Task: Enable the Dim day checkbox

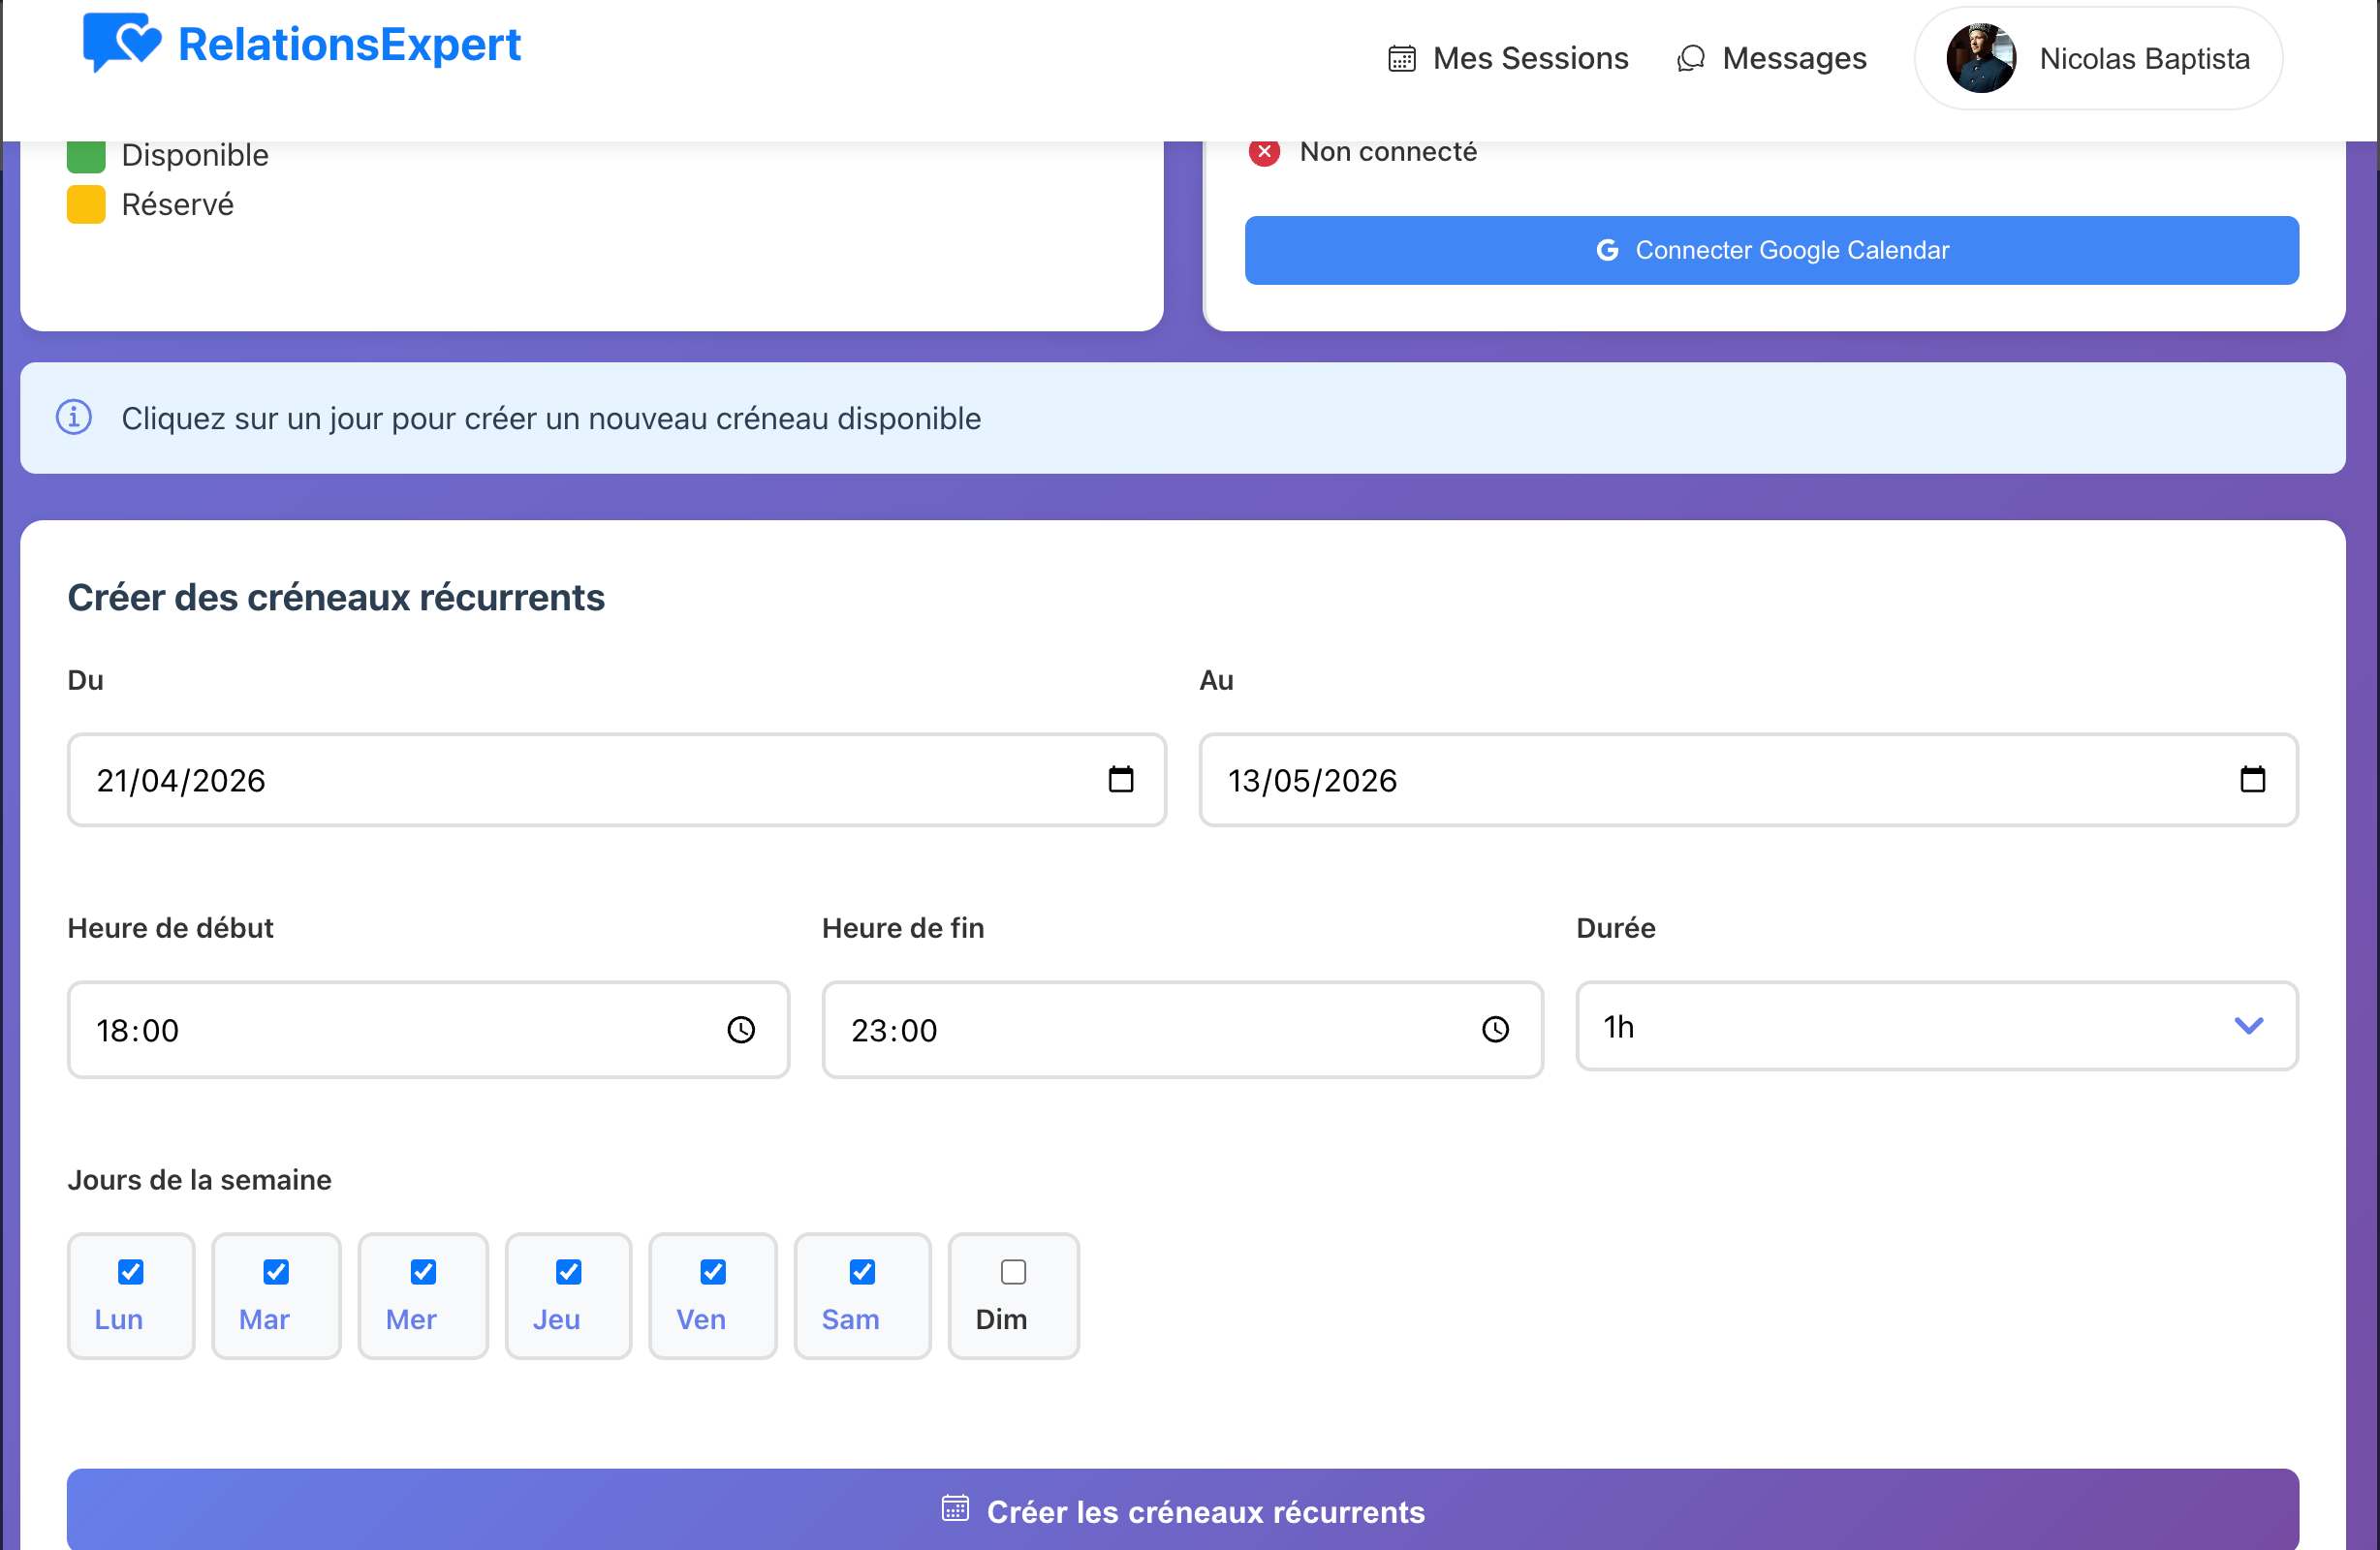Action: 1012,1271
